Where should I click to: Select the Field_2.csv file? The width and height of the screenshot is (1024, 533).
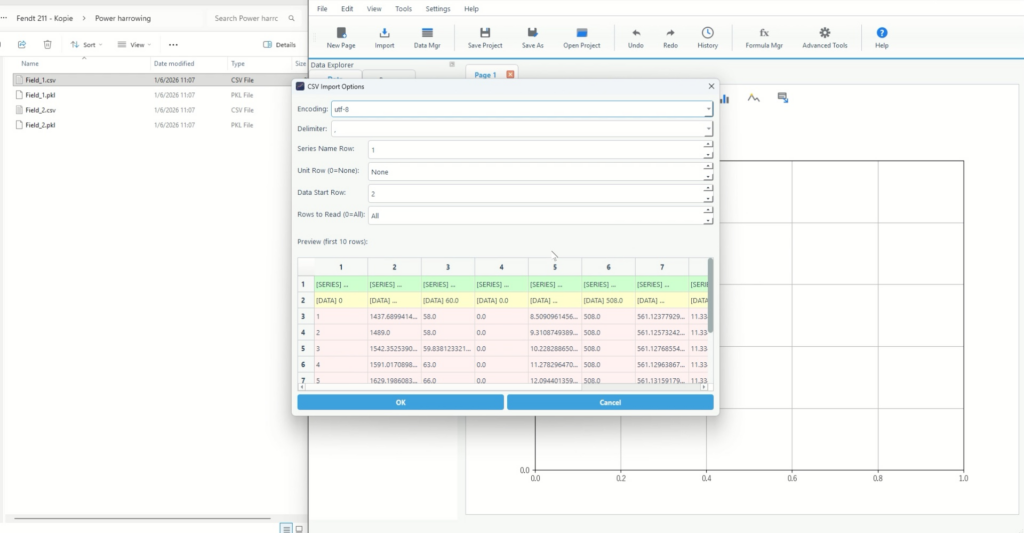click(x=41, y=110)
